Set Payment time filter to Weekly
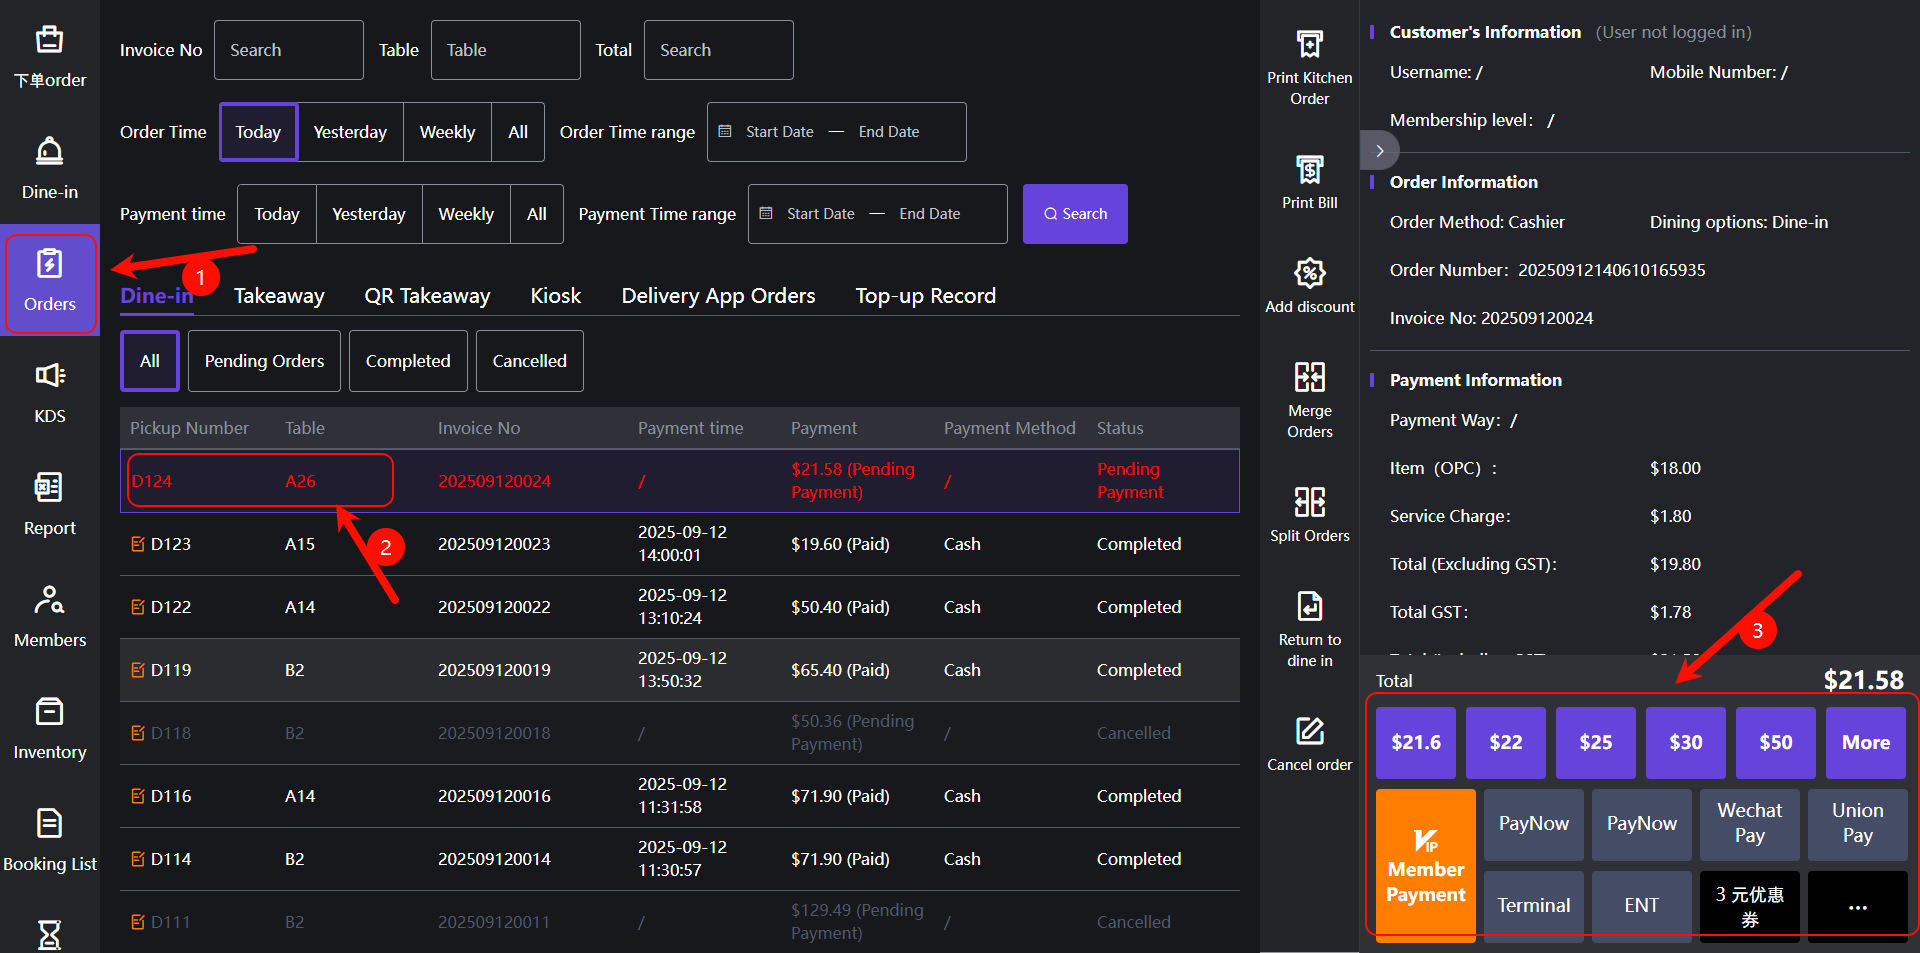Screen dimensions: 1920x953 (x=466, y=214)
